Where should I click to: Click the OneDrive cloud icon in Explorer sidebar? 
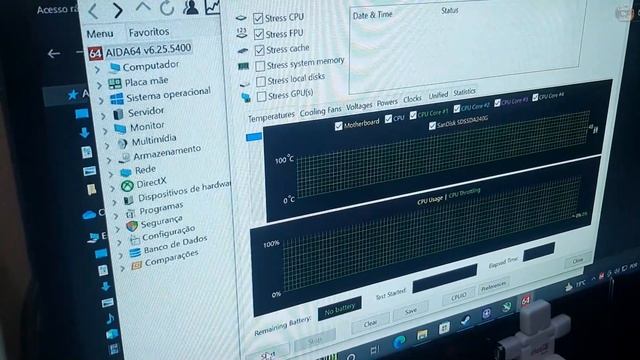tap(89, 215)
